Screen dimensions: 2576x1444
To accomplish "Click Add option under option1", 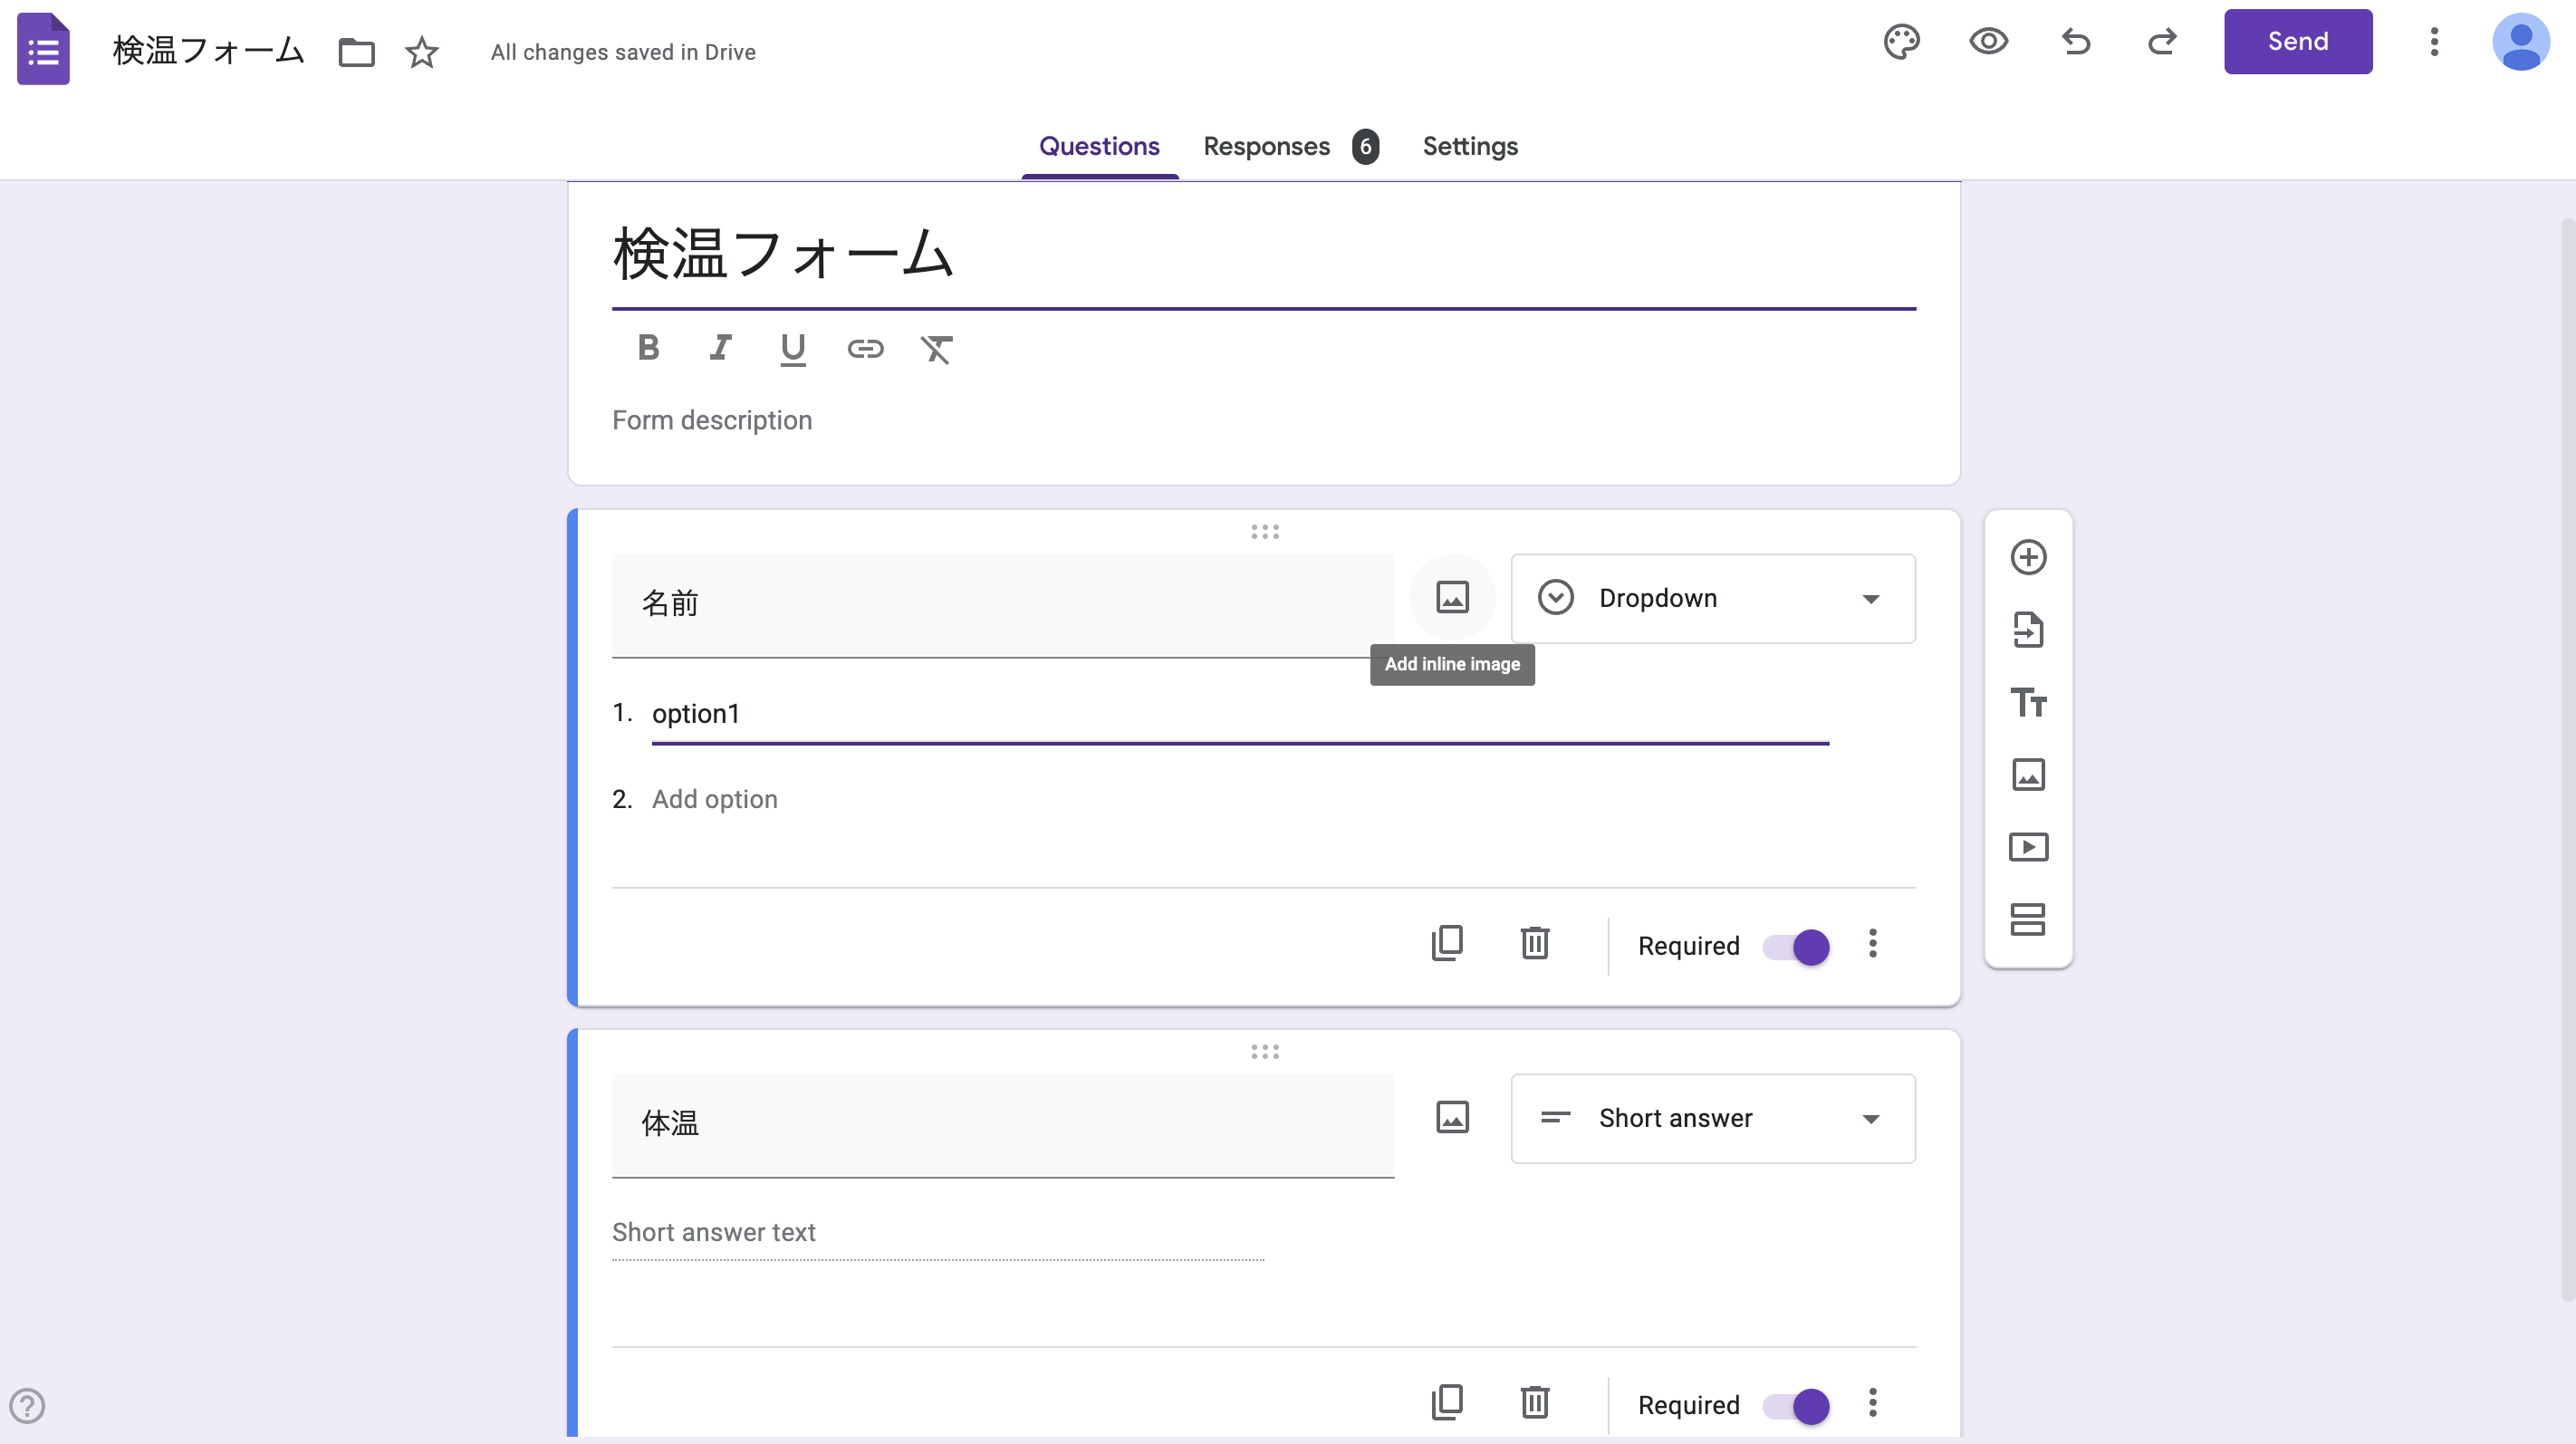I will (x=714, y=799).
